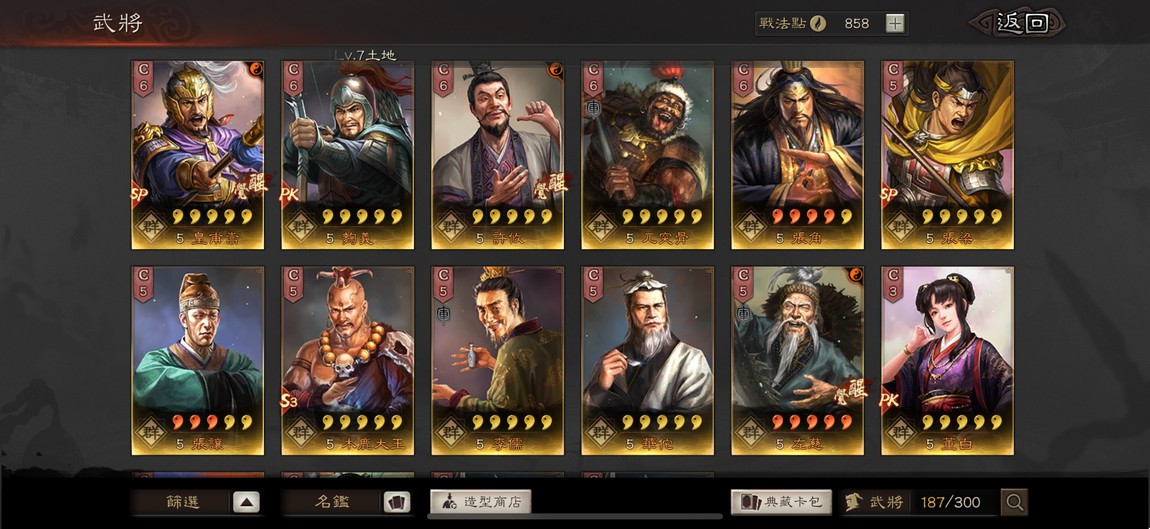Open the 篩選 filter menu
The image size is (1150, 529).
[183, 503]
